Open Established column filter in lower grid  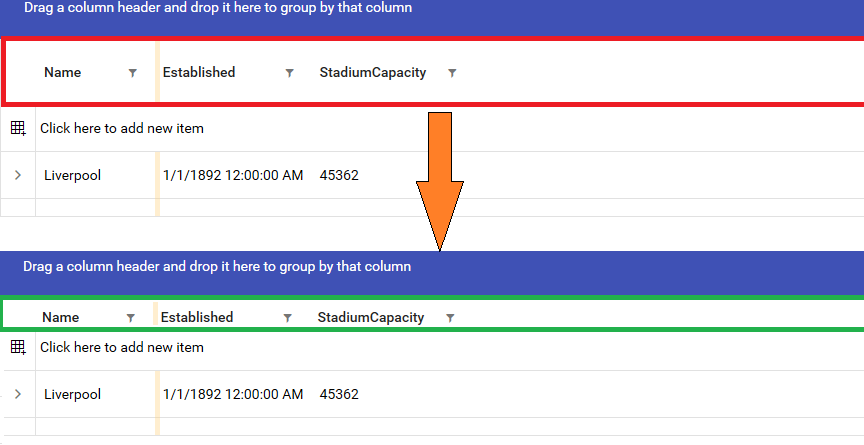[x=288, y=318]
